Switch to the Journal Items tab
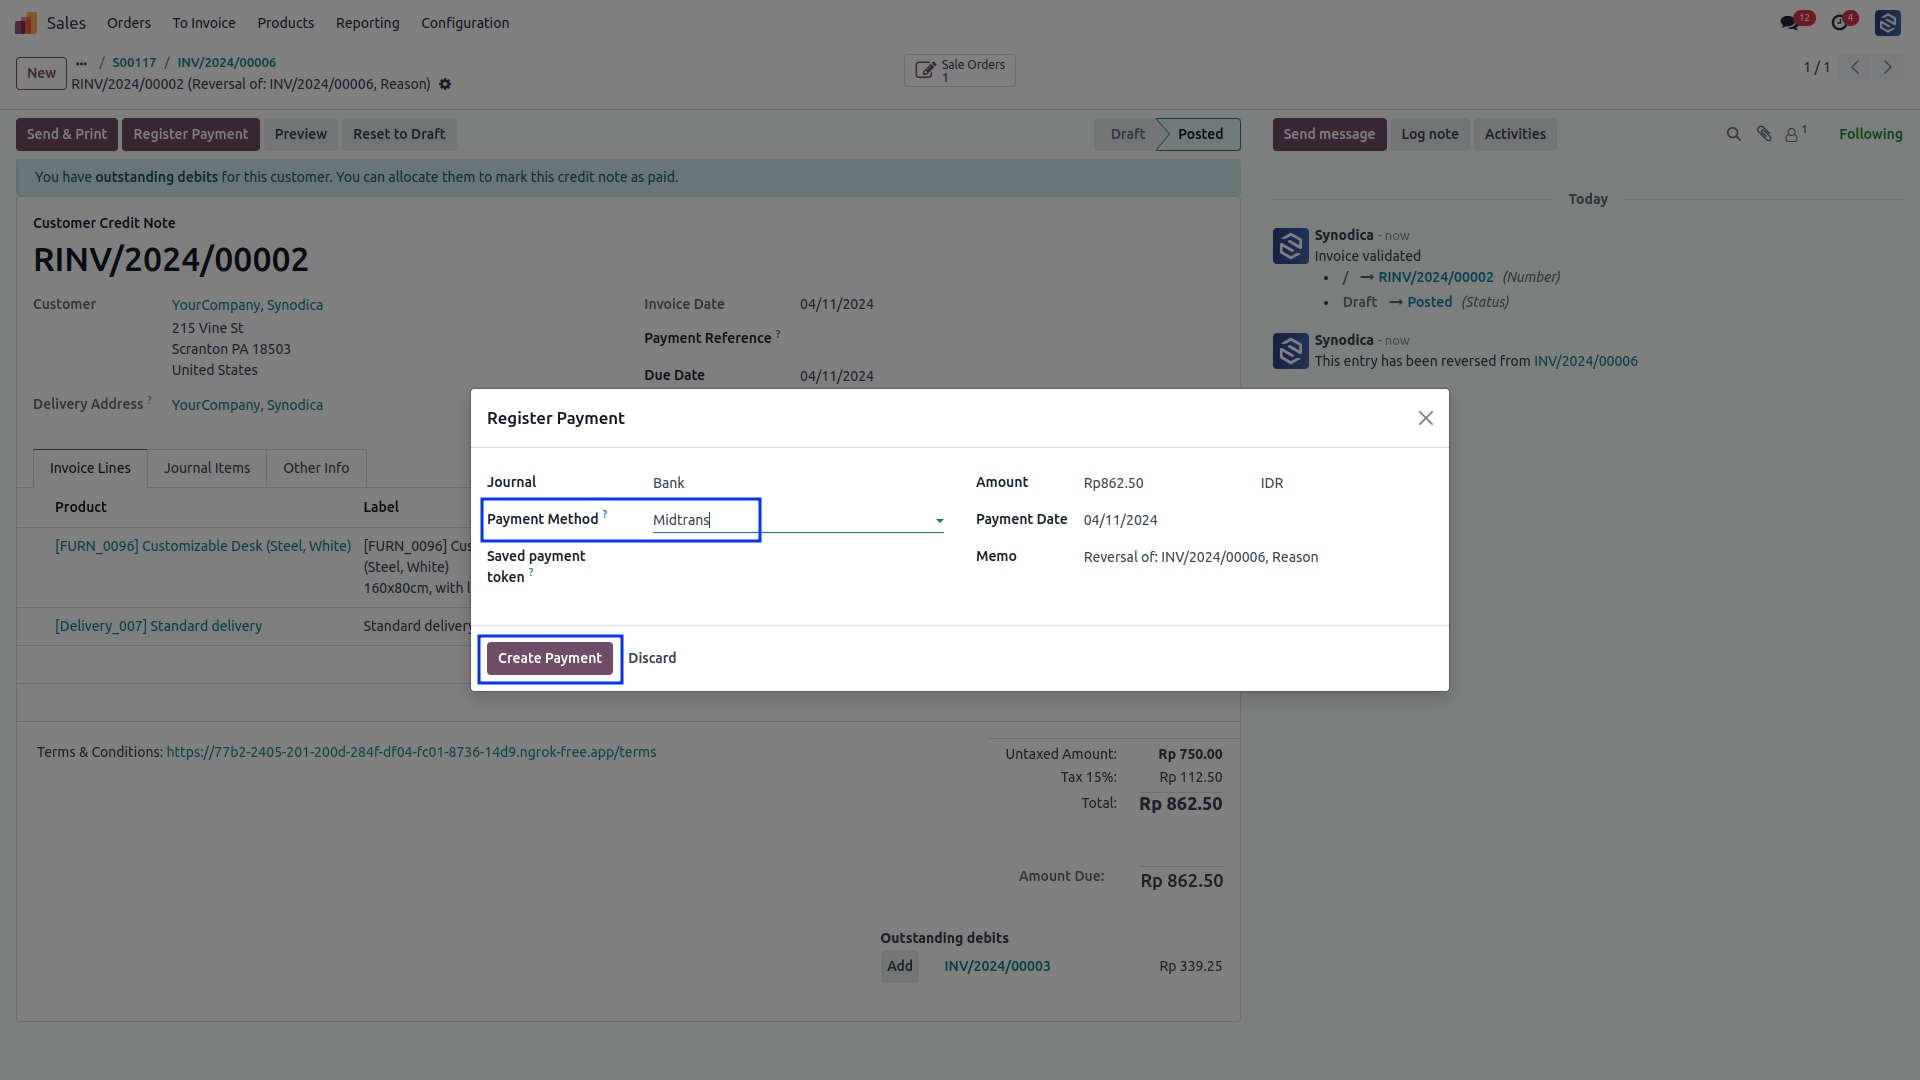 pos(207,468)
